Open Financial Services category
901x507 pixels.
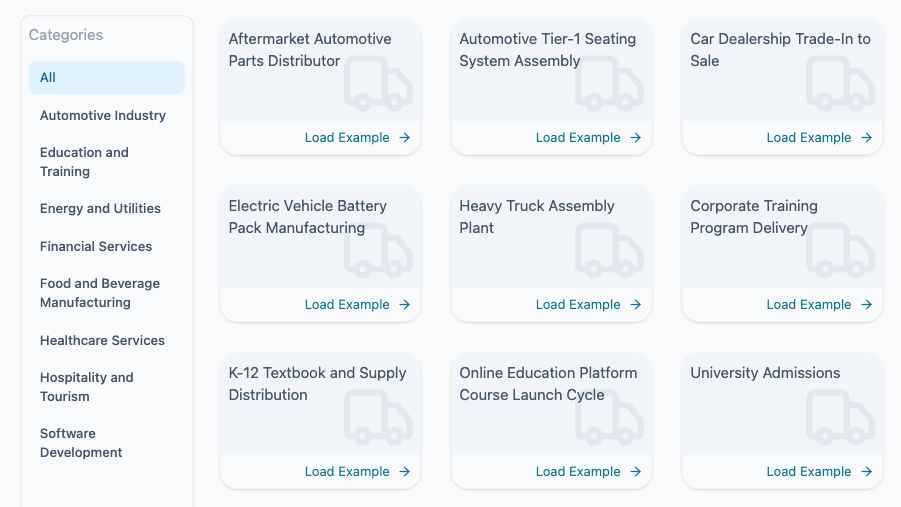(96, 247)
